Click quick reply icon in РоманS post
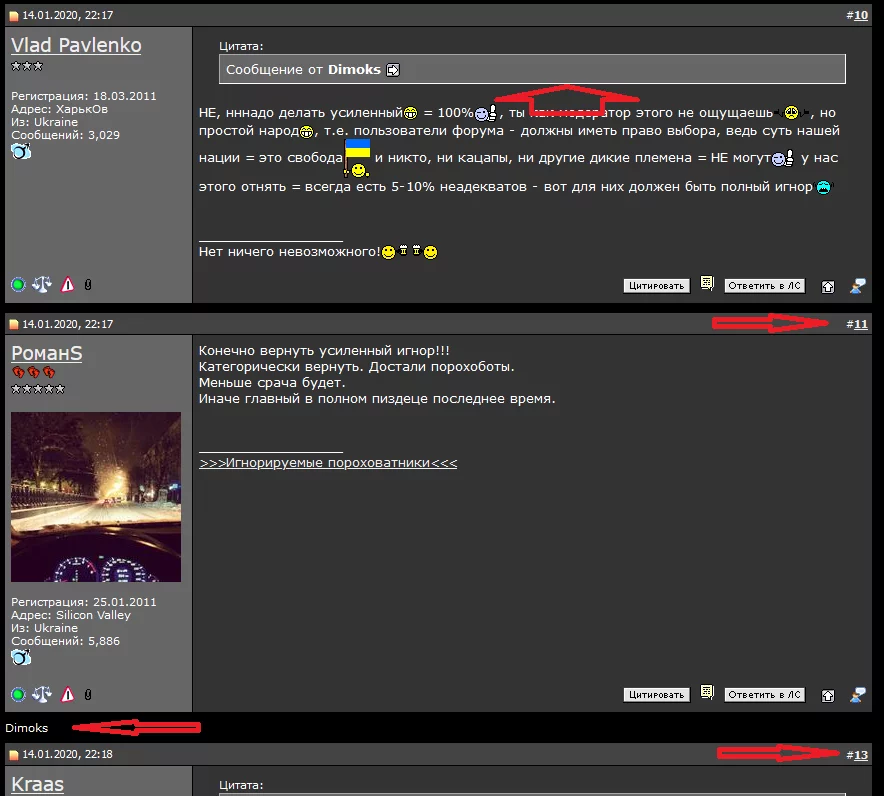The image size is (884, 796). point(858,695)
